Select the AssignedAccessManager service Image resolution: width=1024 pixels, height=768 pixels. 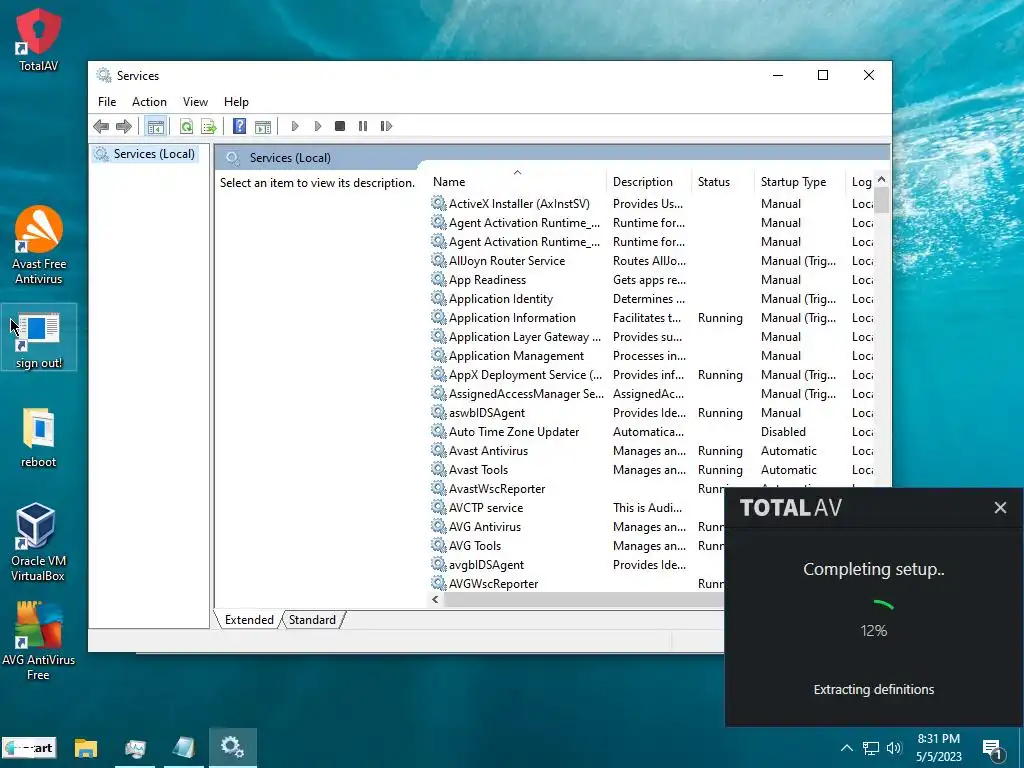[x=526, y=394]
